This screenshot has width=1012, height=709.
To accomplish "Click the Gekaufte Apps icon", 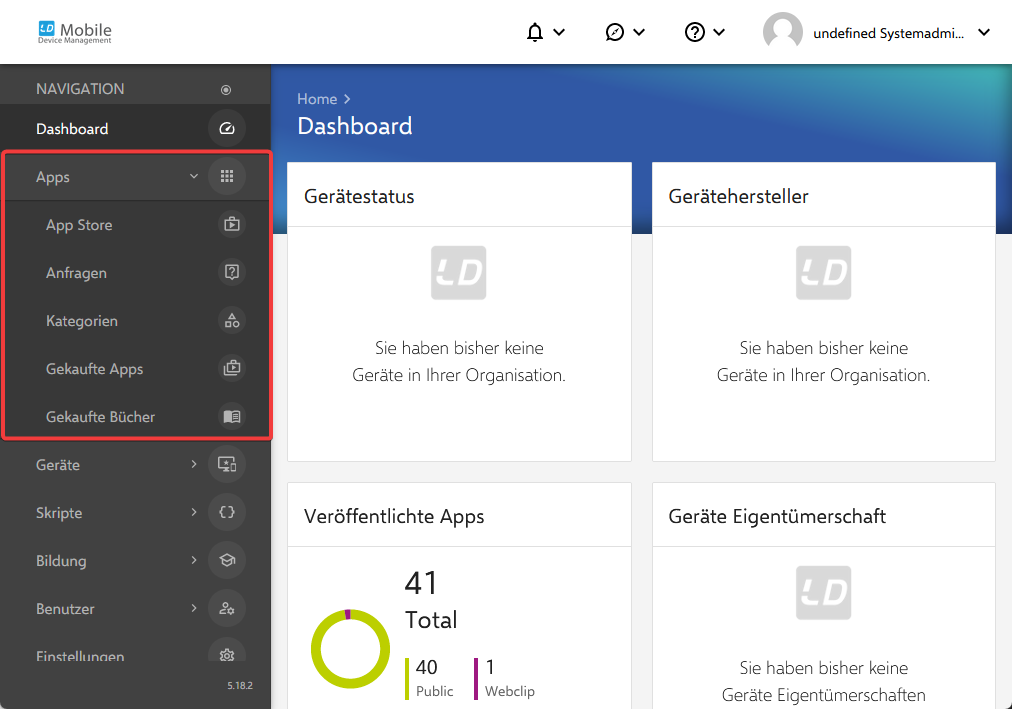I will [x=232, y=368].
